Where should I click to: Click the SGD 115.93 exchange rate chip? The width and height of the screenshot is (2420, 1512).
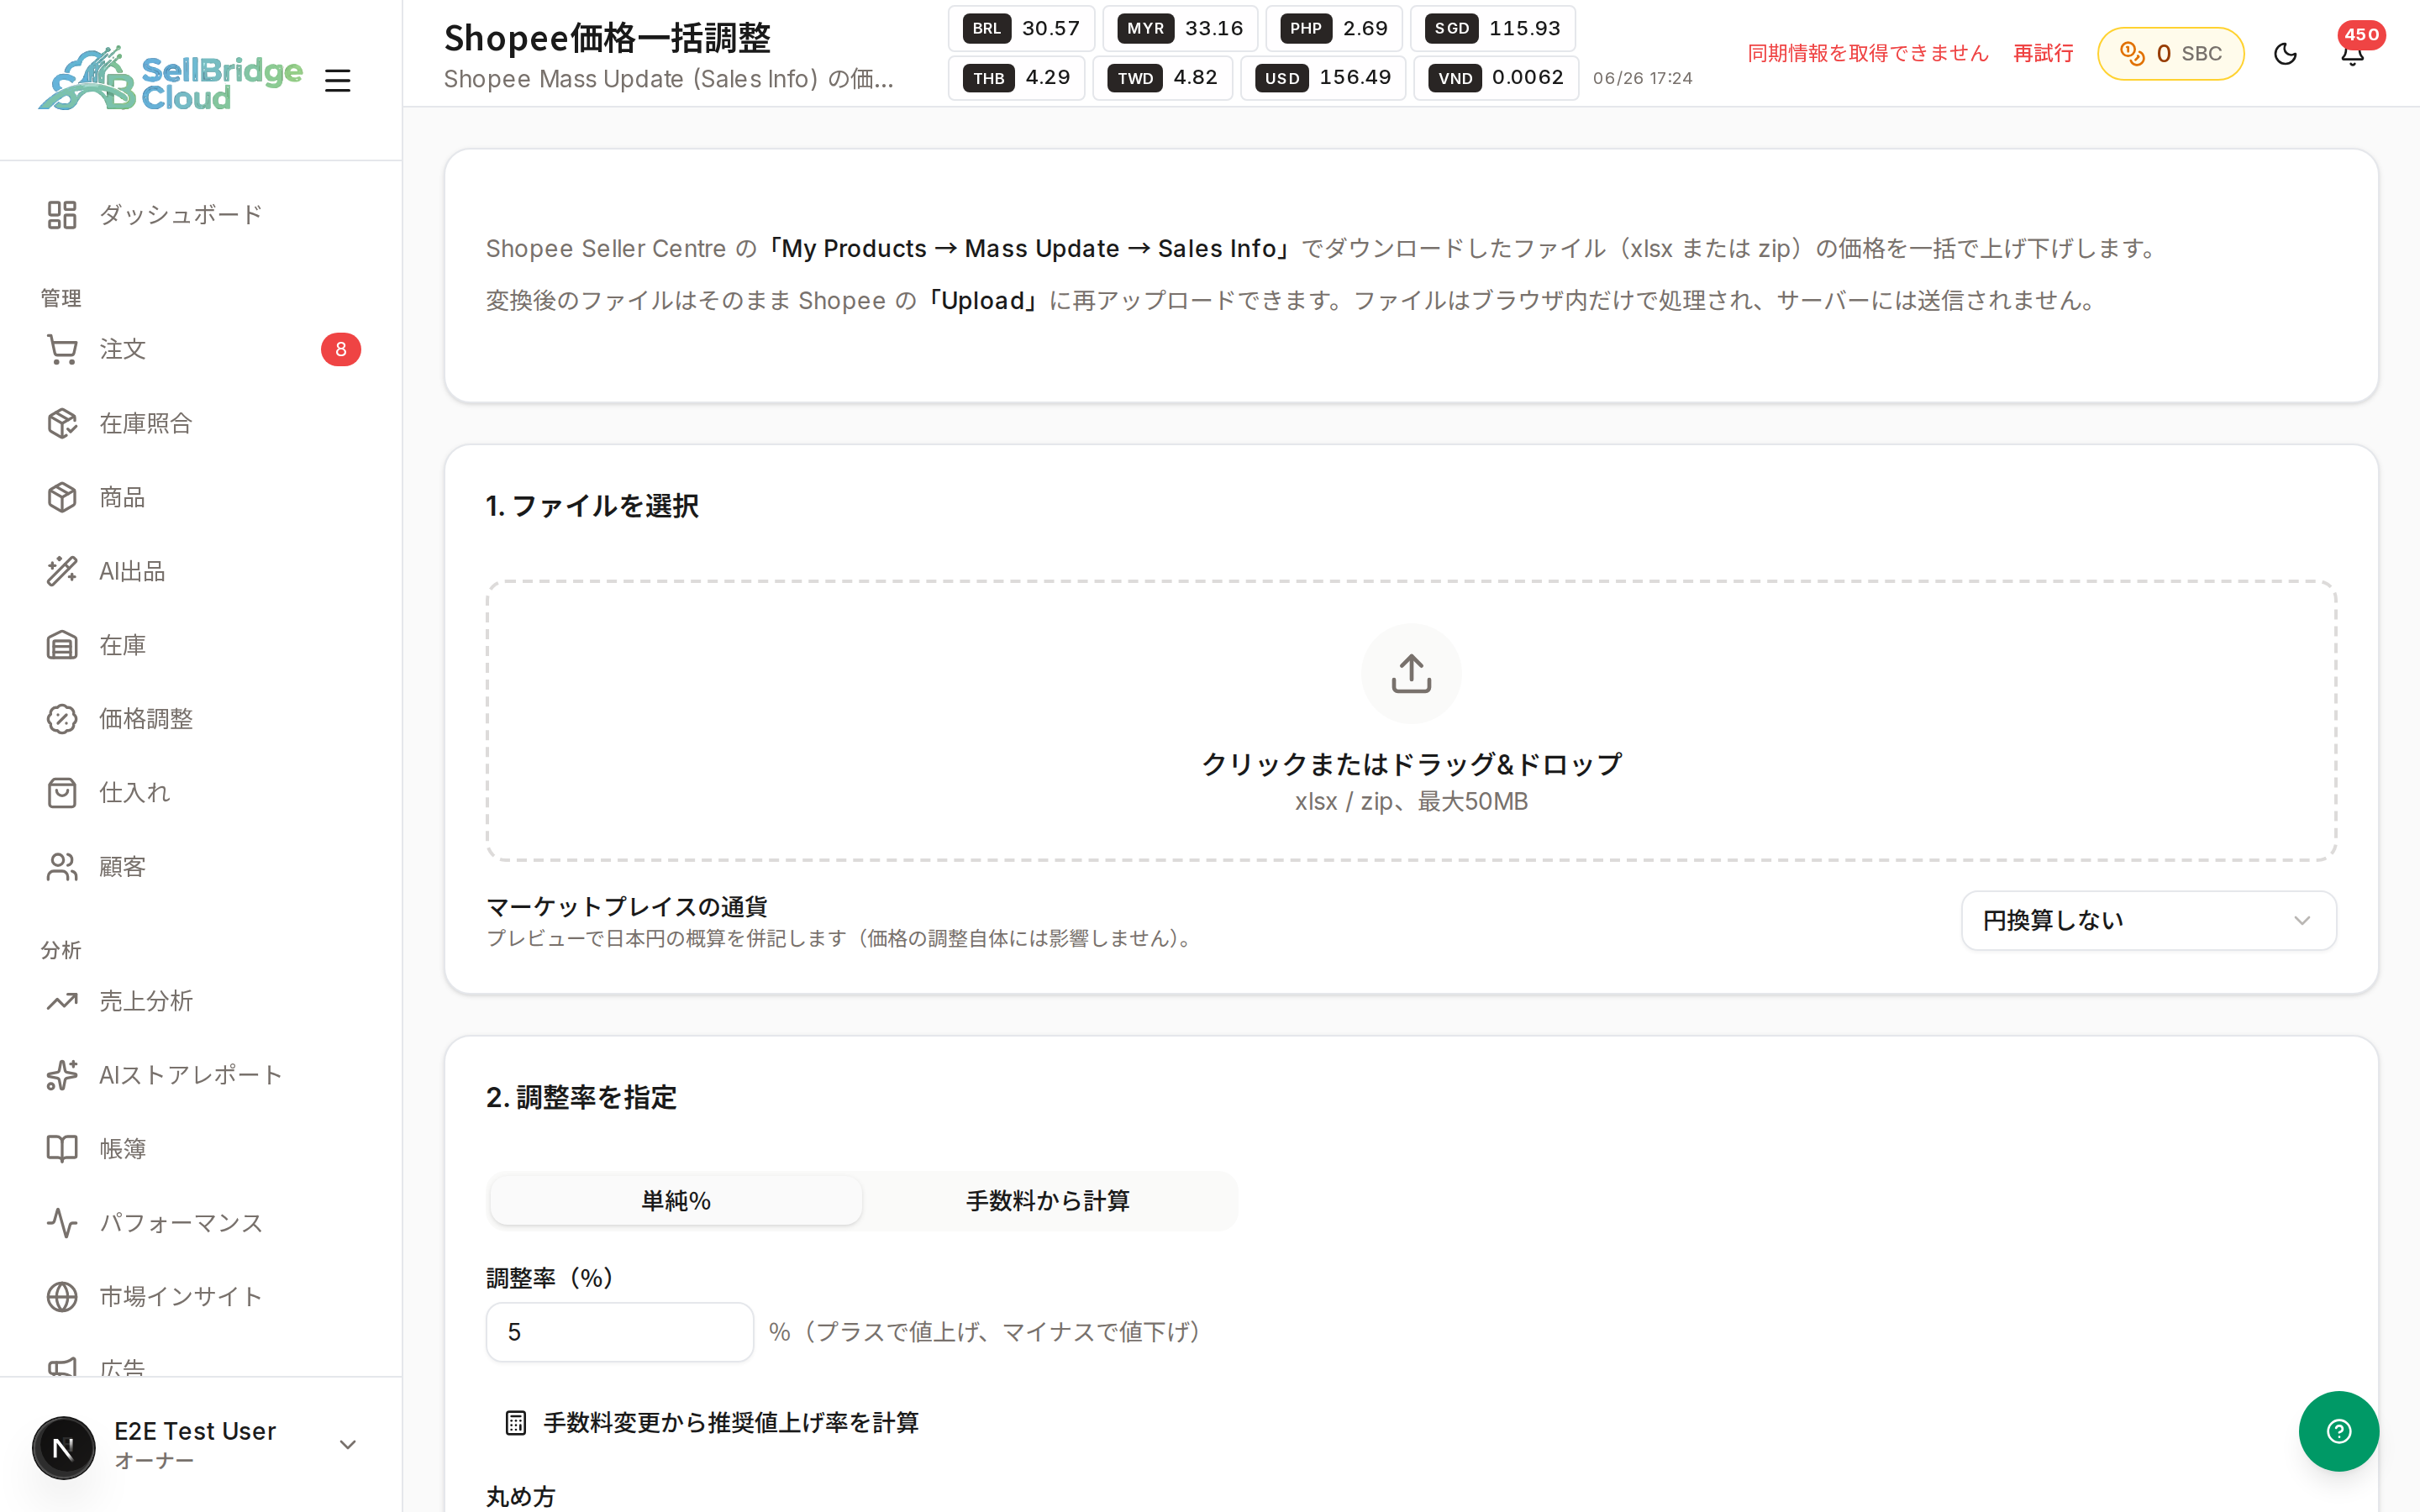click(x=1493, y=29)
